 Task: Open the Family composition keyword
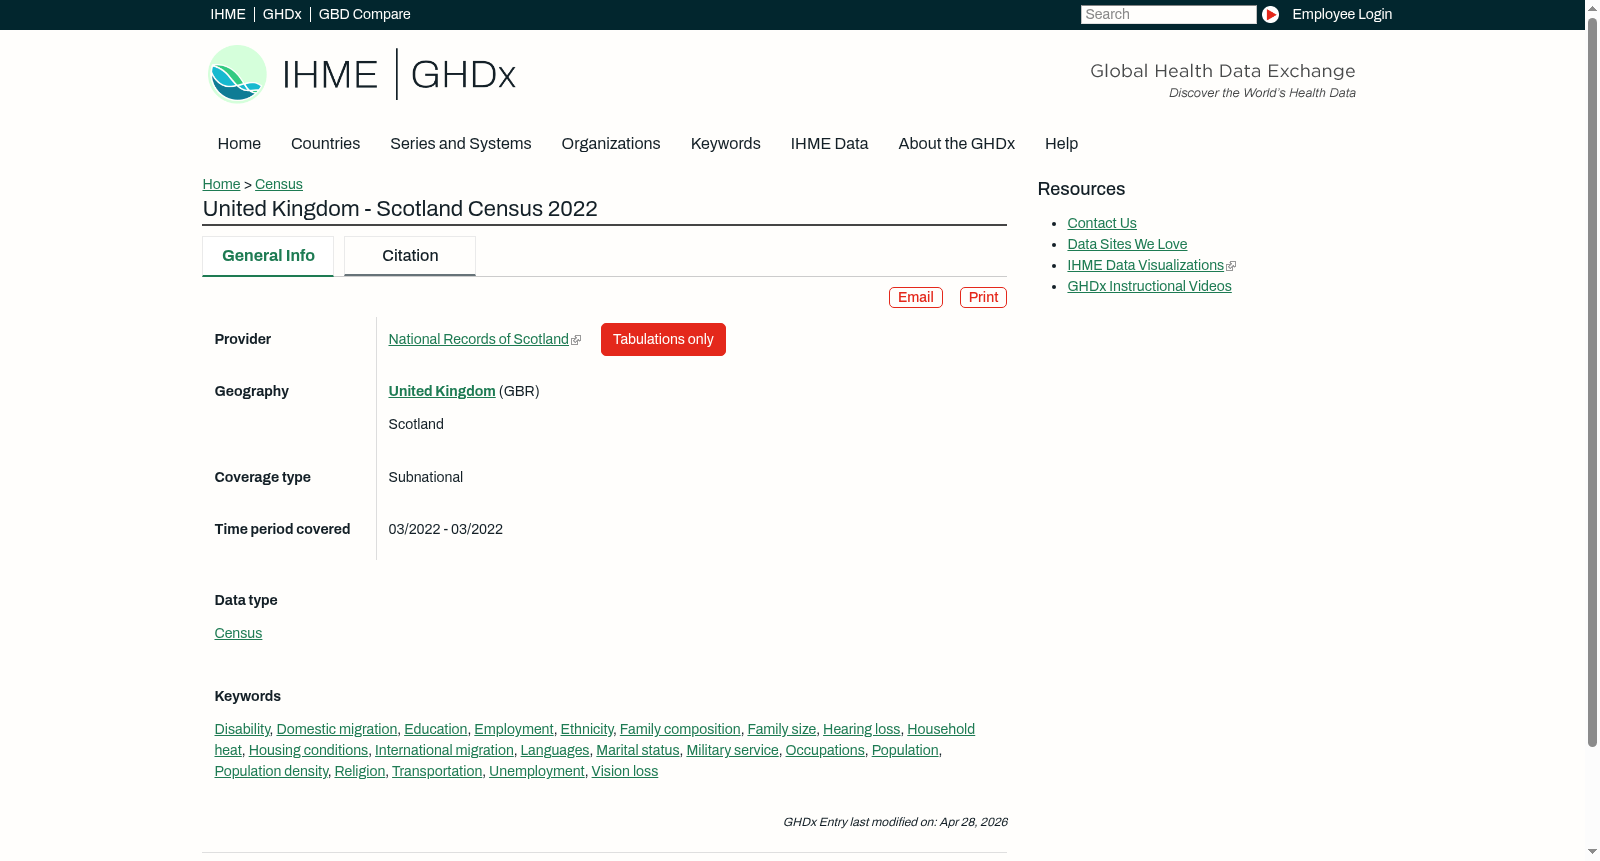coord(680,729)
